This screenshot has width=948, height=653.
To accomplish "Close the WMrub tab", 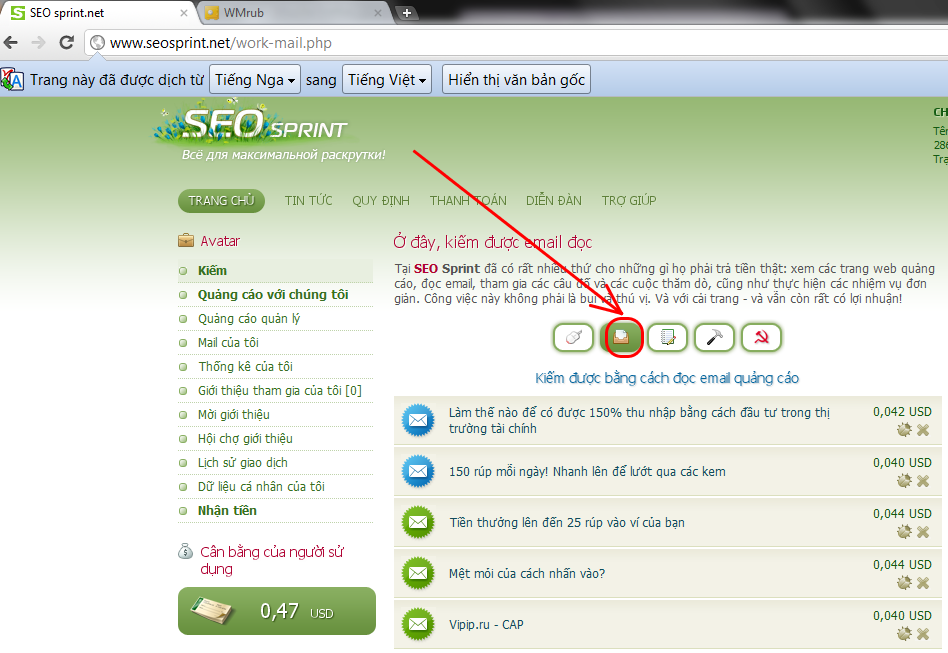I will pos(378,13).
